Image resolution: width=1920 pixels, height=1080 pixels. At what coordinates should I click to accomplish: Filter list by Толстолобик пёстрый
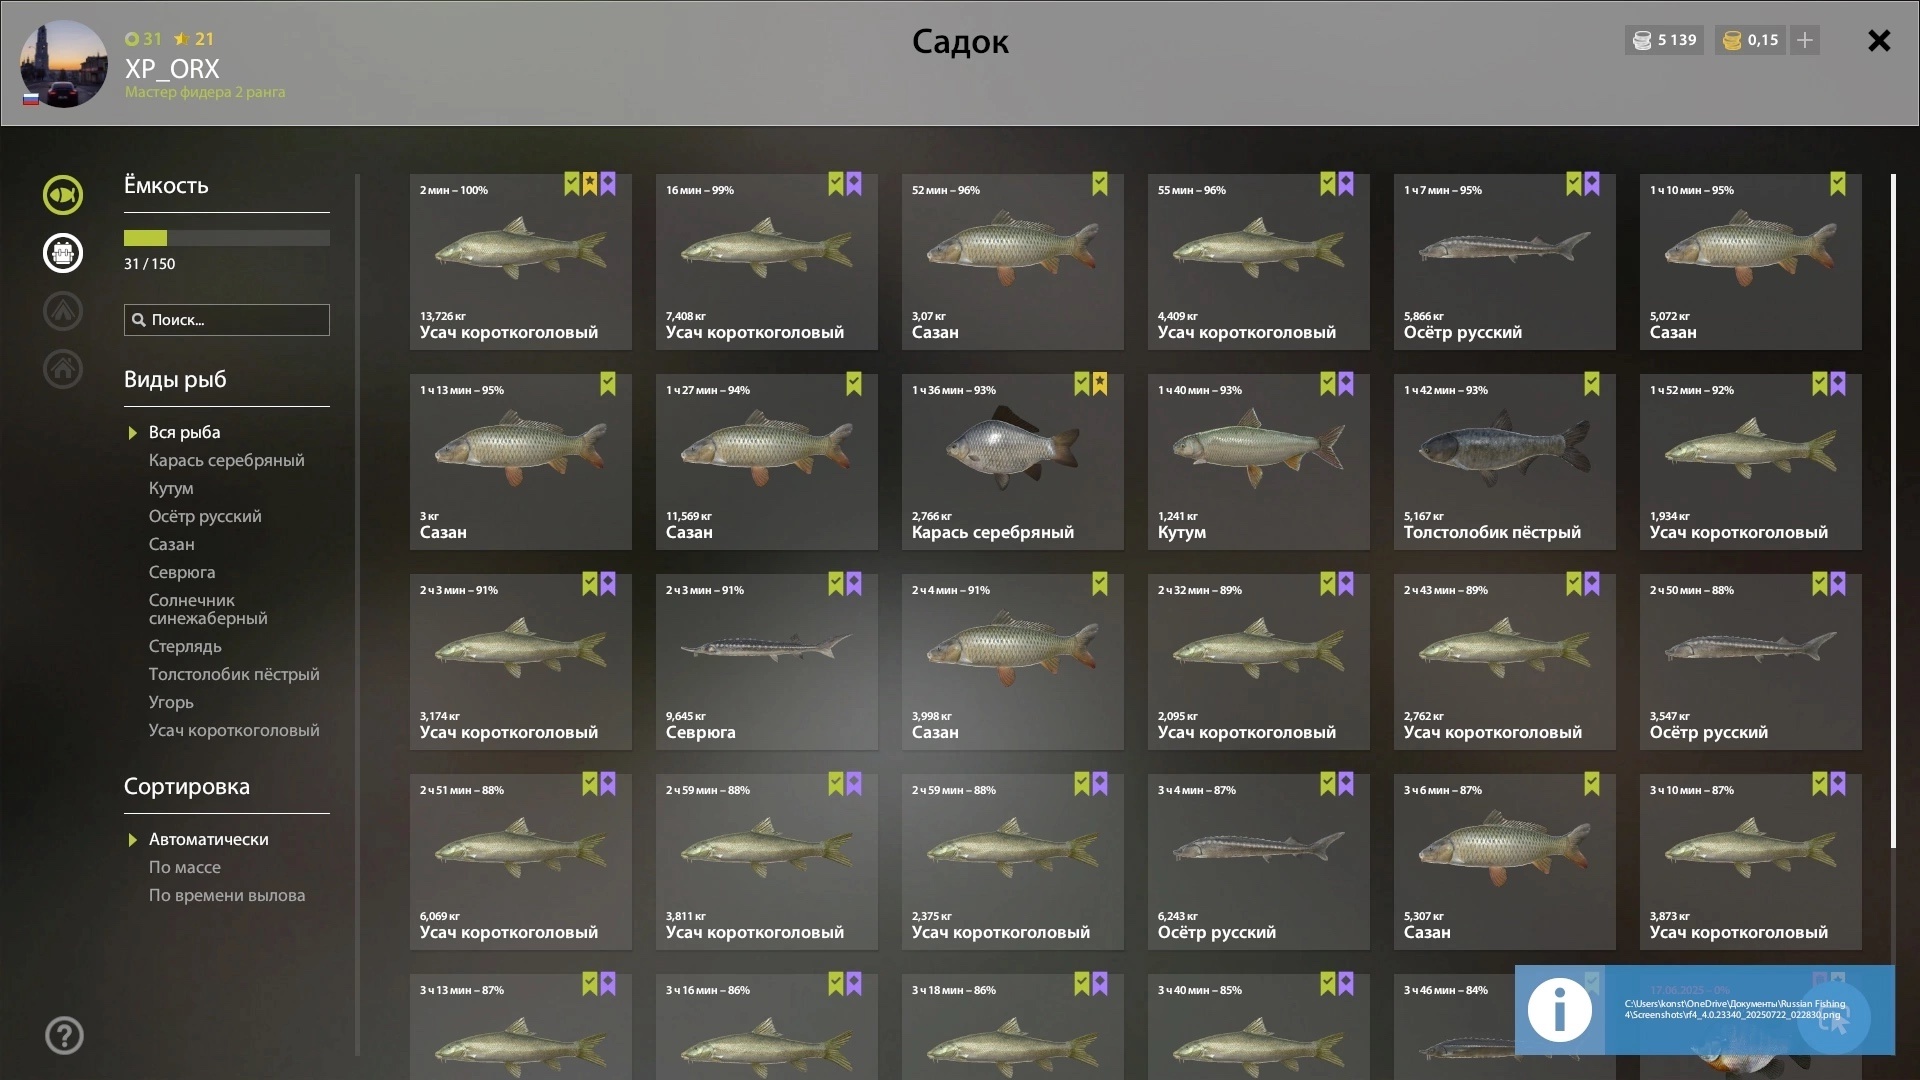pyautogui.click(x=234, y=674)
